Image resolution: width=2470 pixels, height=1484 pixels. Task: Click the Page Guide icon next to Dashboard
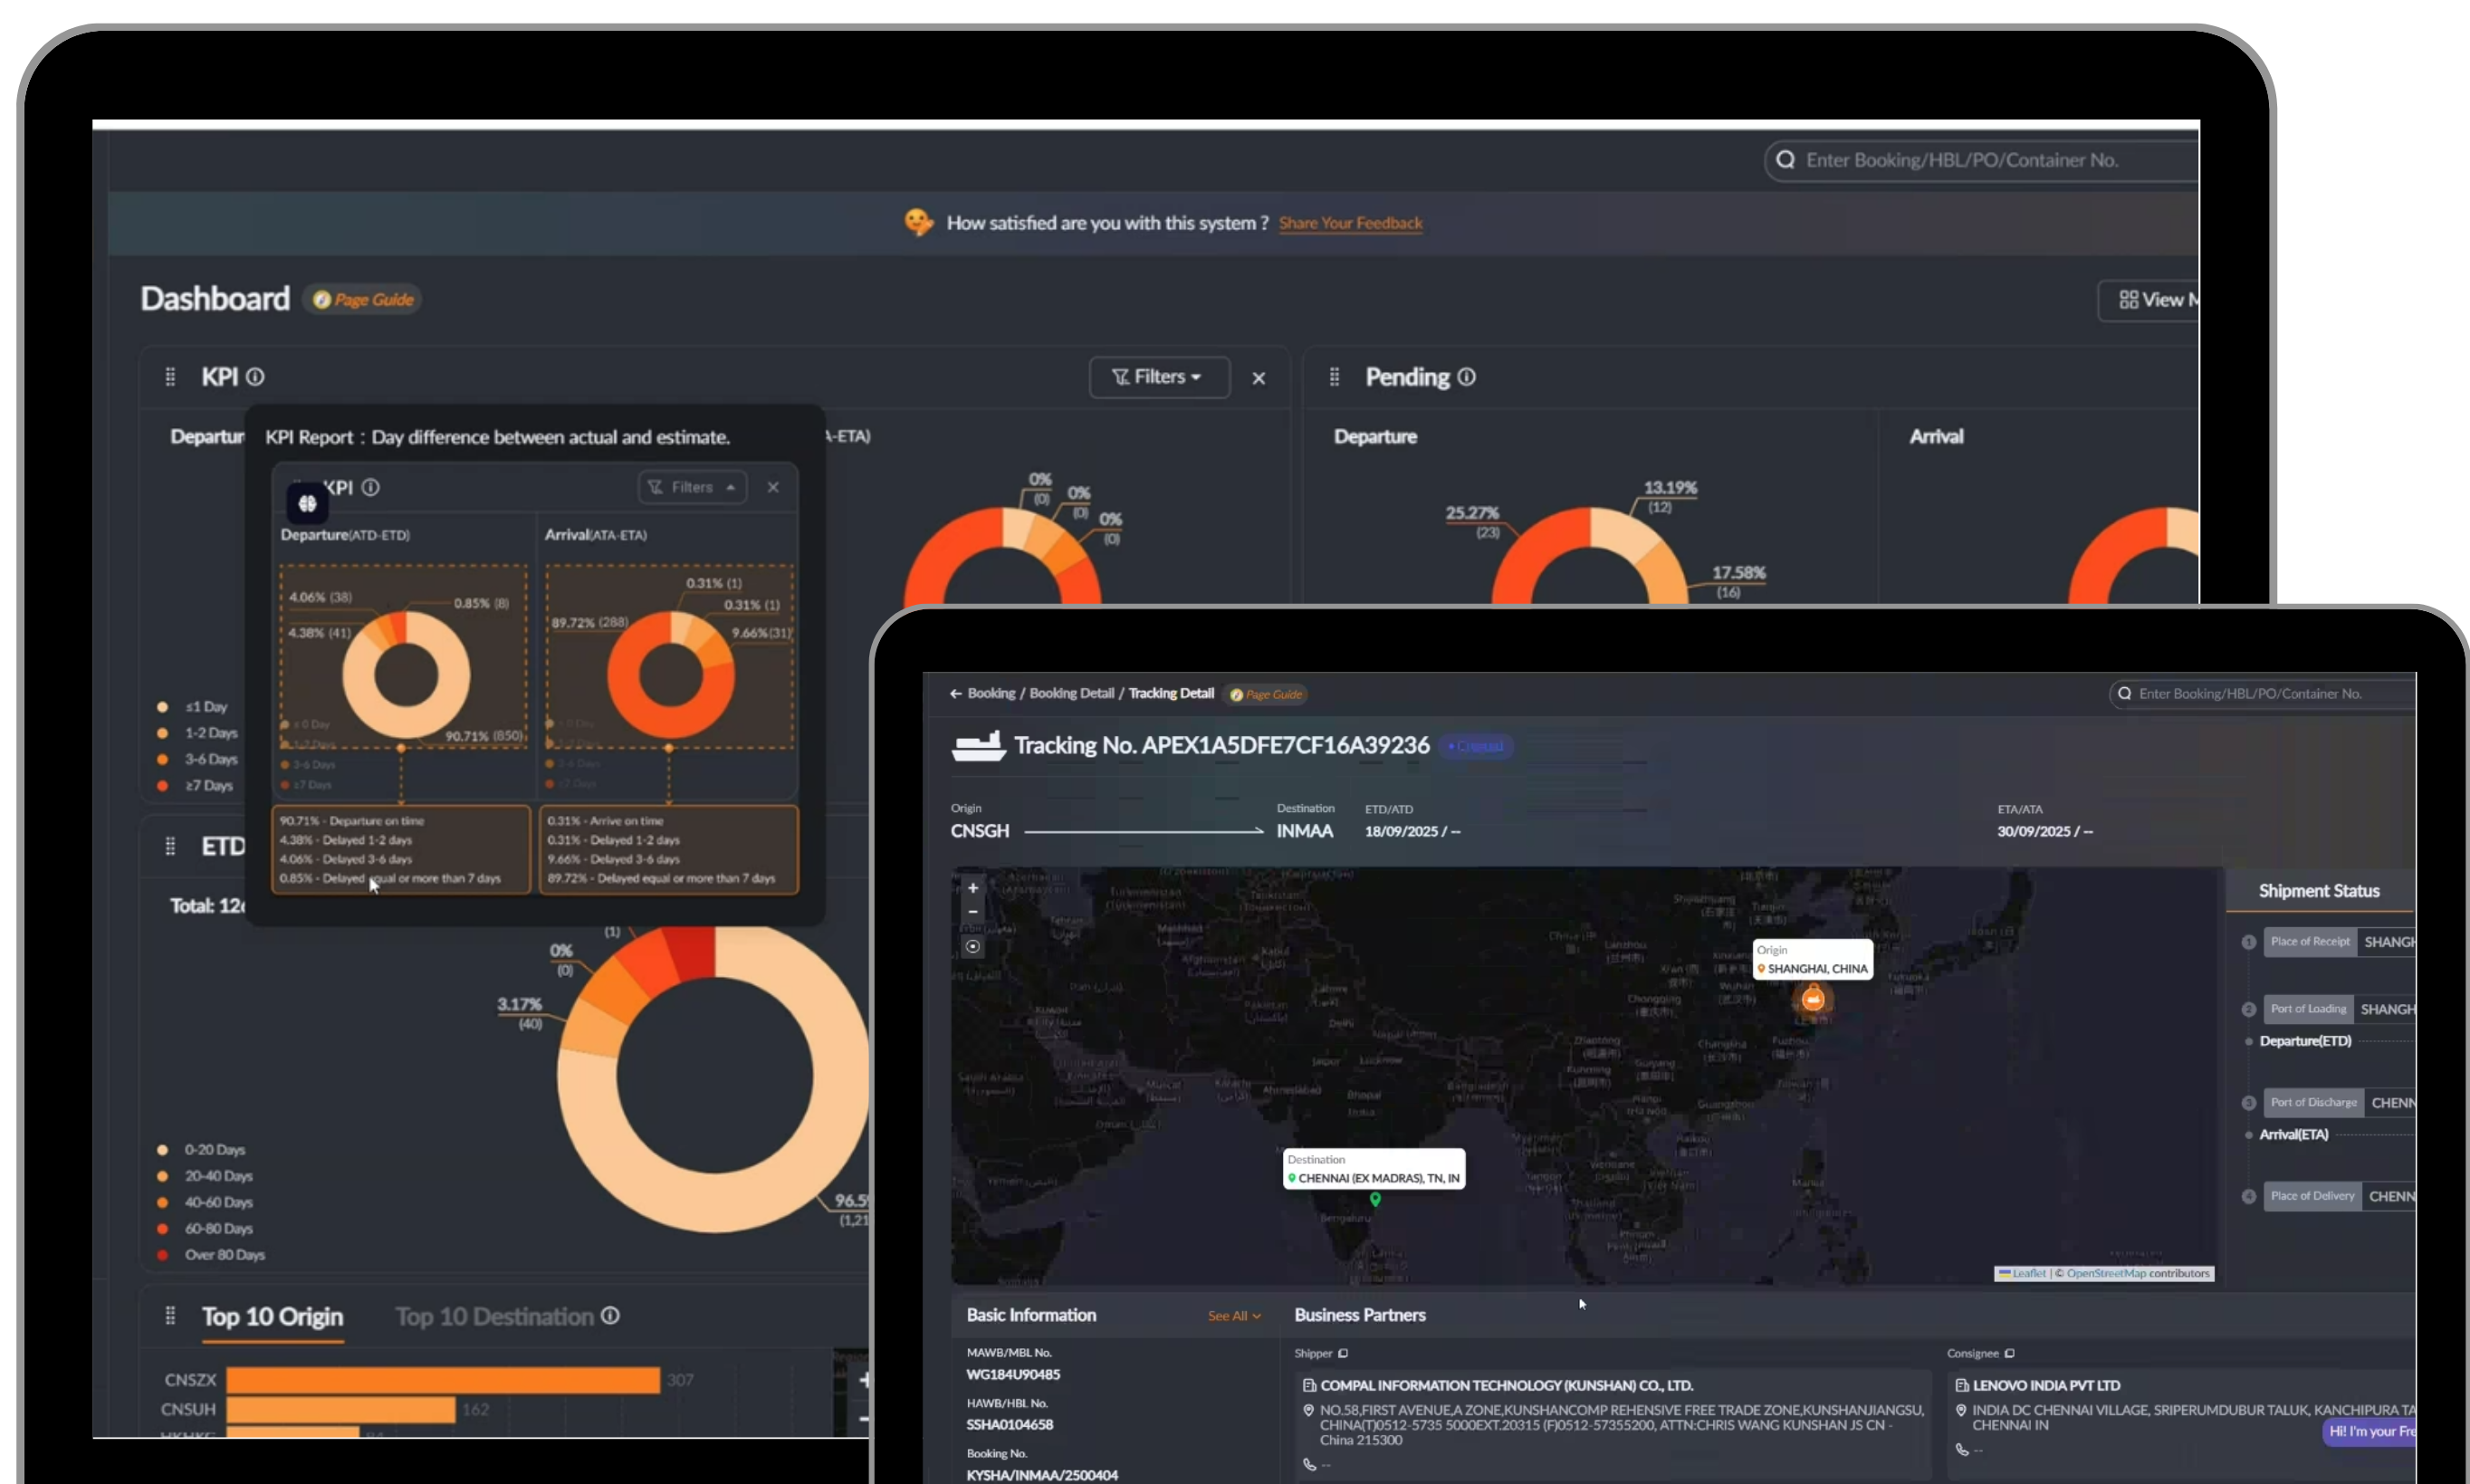[x=322, y=299]
